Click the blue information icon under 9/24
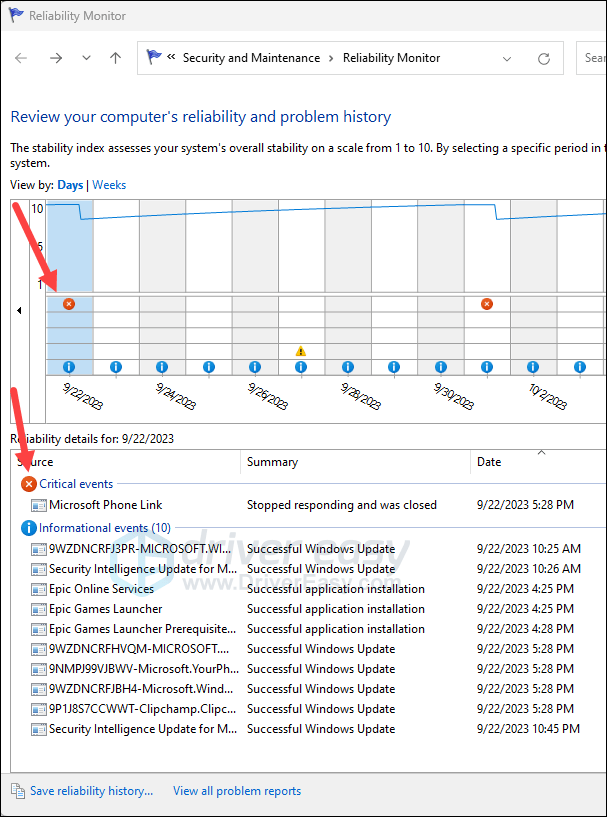Image resolution: width=607 pixels, height=817 pixels. click(x=162, y=367)
